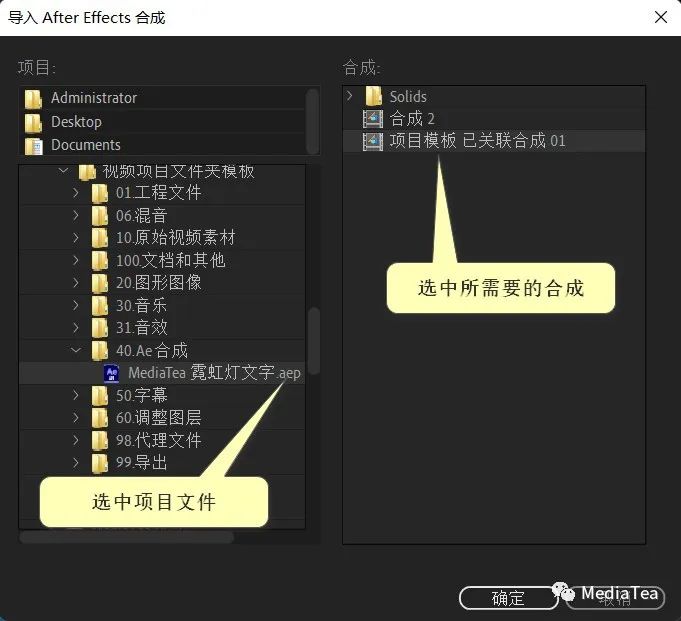Screen dimensions: 681x621
Task: Select composition 项目模板 已关联合成 01
Action: click(494, 141)
